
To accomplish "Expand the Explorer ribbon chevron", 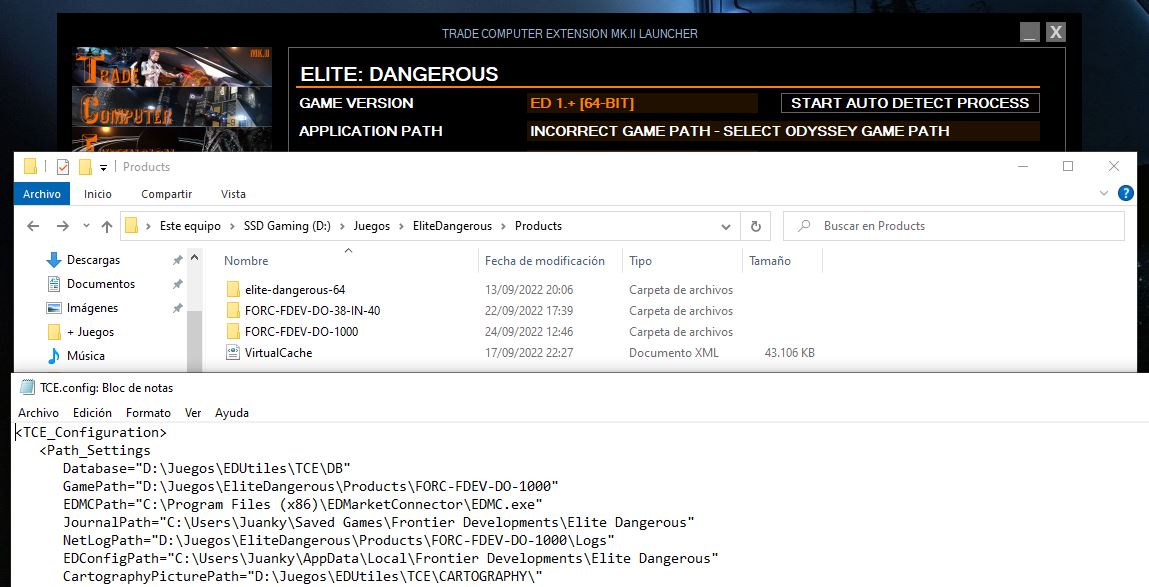I will click(x=1104, y=193).
